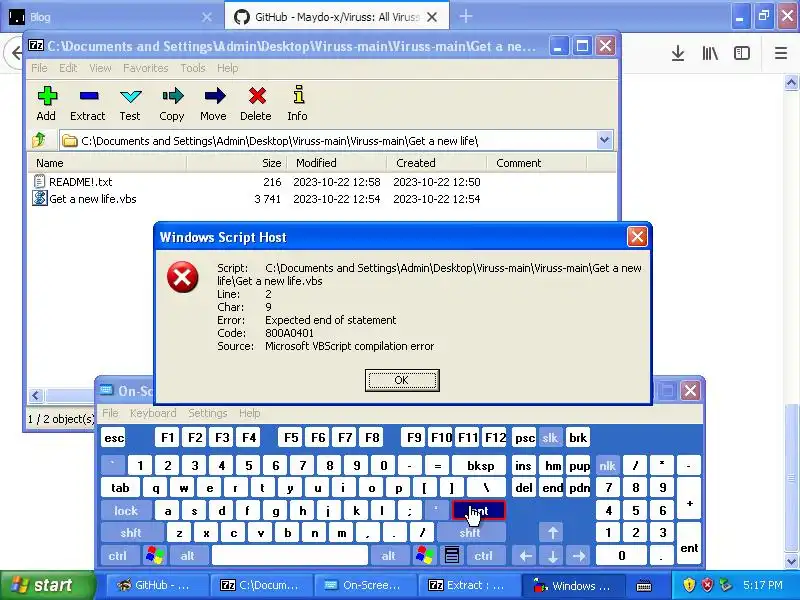The width and height of the screenshot is (800, 600).
Task: Toggle the nlk num lock key
Action: point(607,465)
